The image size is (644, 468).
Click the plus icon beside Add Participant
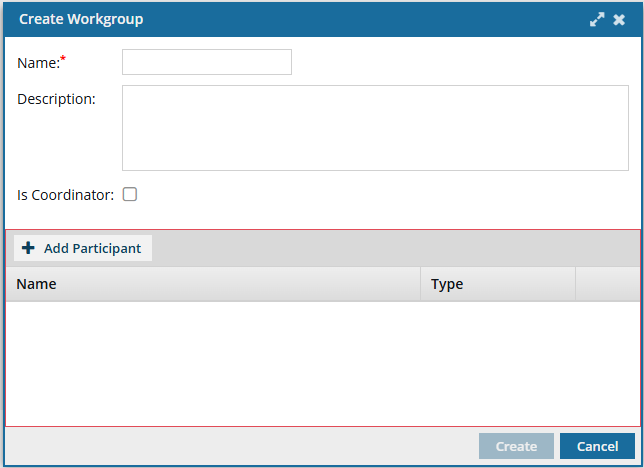point(28,248)
